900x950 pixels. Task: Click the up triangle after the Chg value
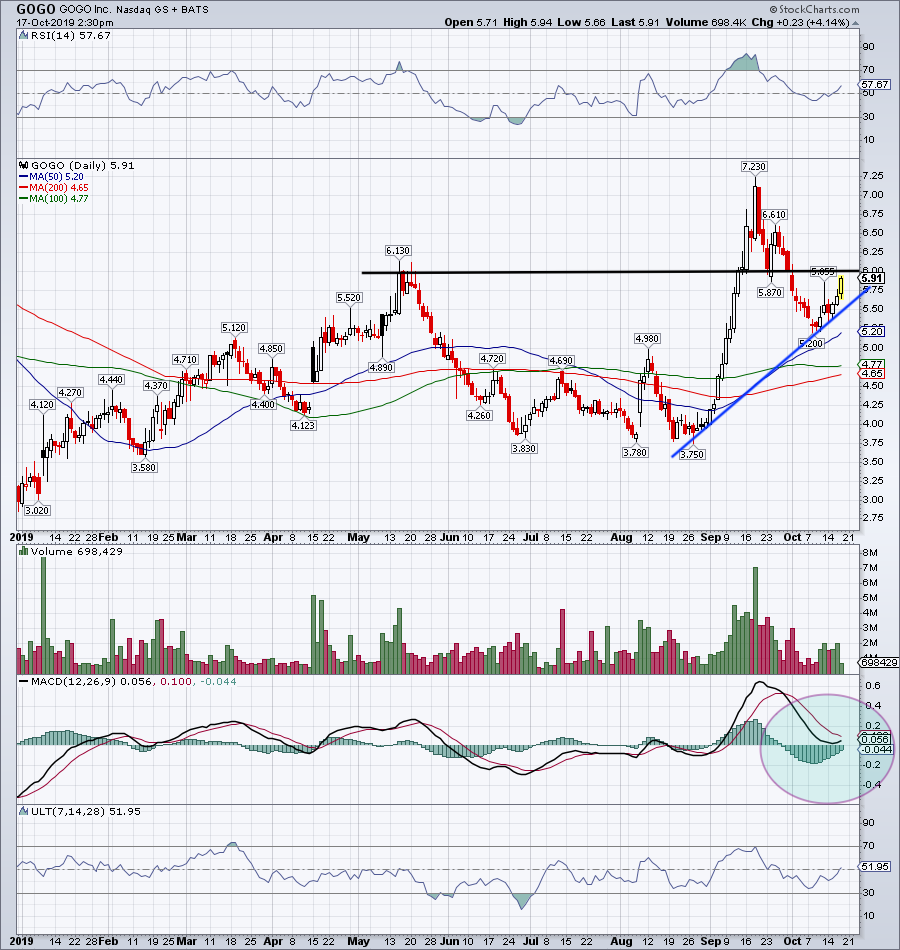tap(855, 23)
